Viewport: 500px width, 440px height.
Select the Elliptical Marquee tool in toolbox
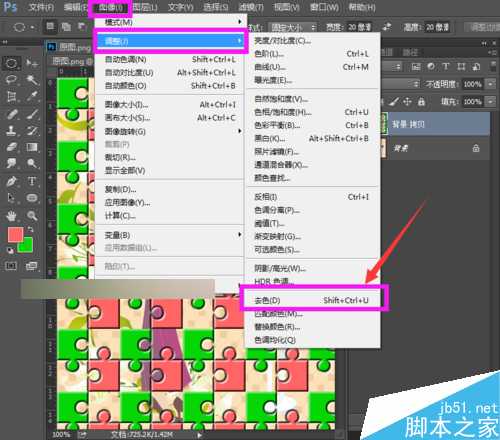[11, 63]
